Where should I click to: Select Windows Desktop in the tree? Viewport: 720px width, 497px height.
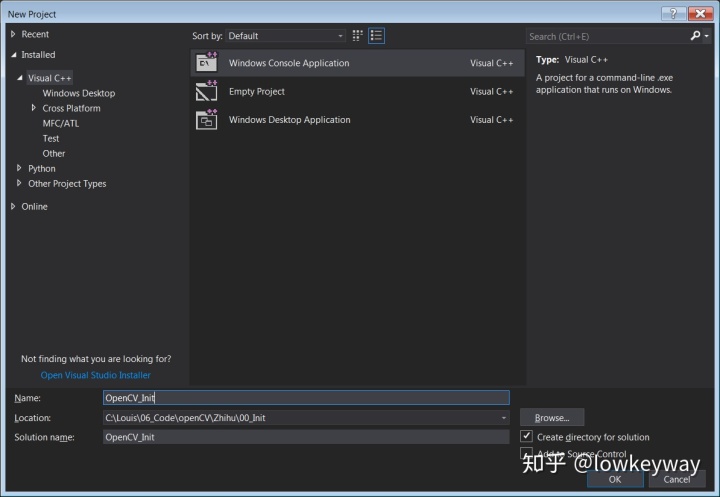pyautogui.click(x=79, y=93)
